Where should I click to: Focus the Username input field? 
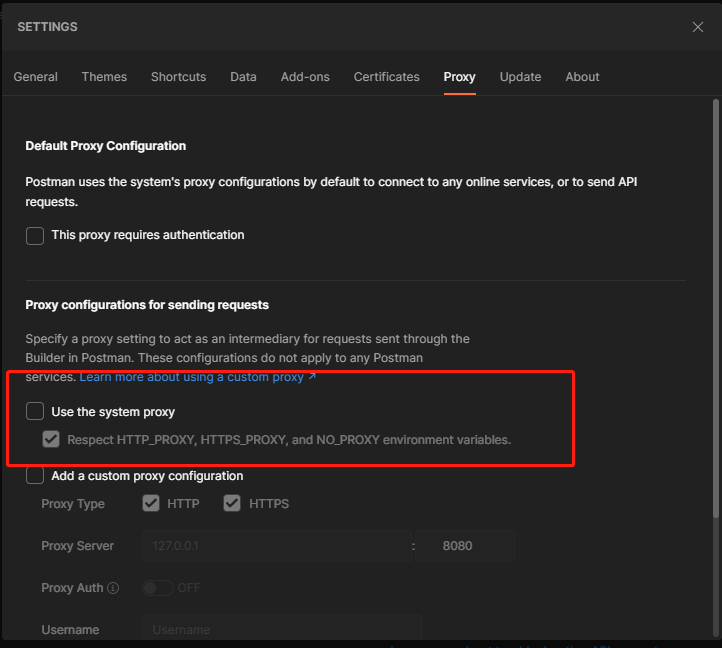click(282, 629)
